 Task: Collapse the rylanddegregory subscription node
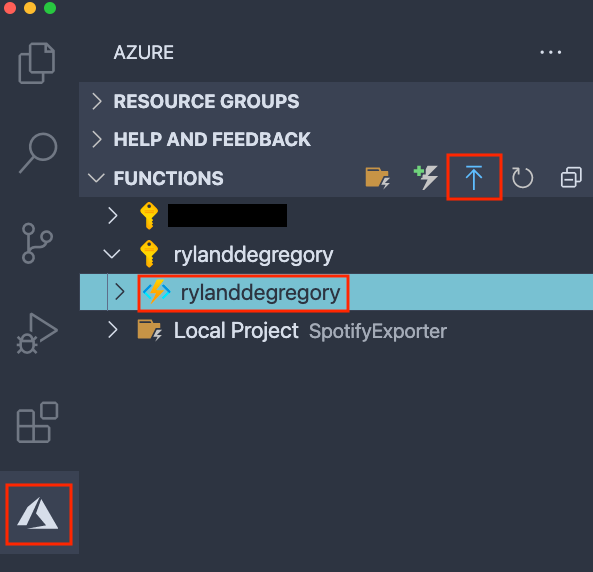click(112, 254)
